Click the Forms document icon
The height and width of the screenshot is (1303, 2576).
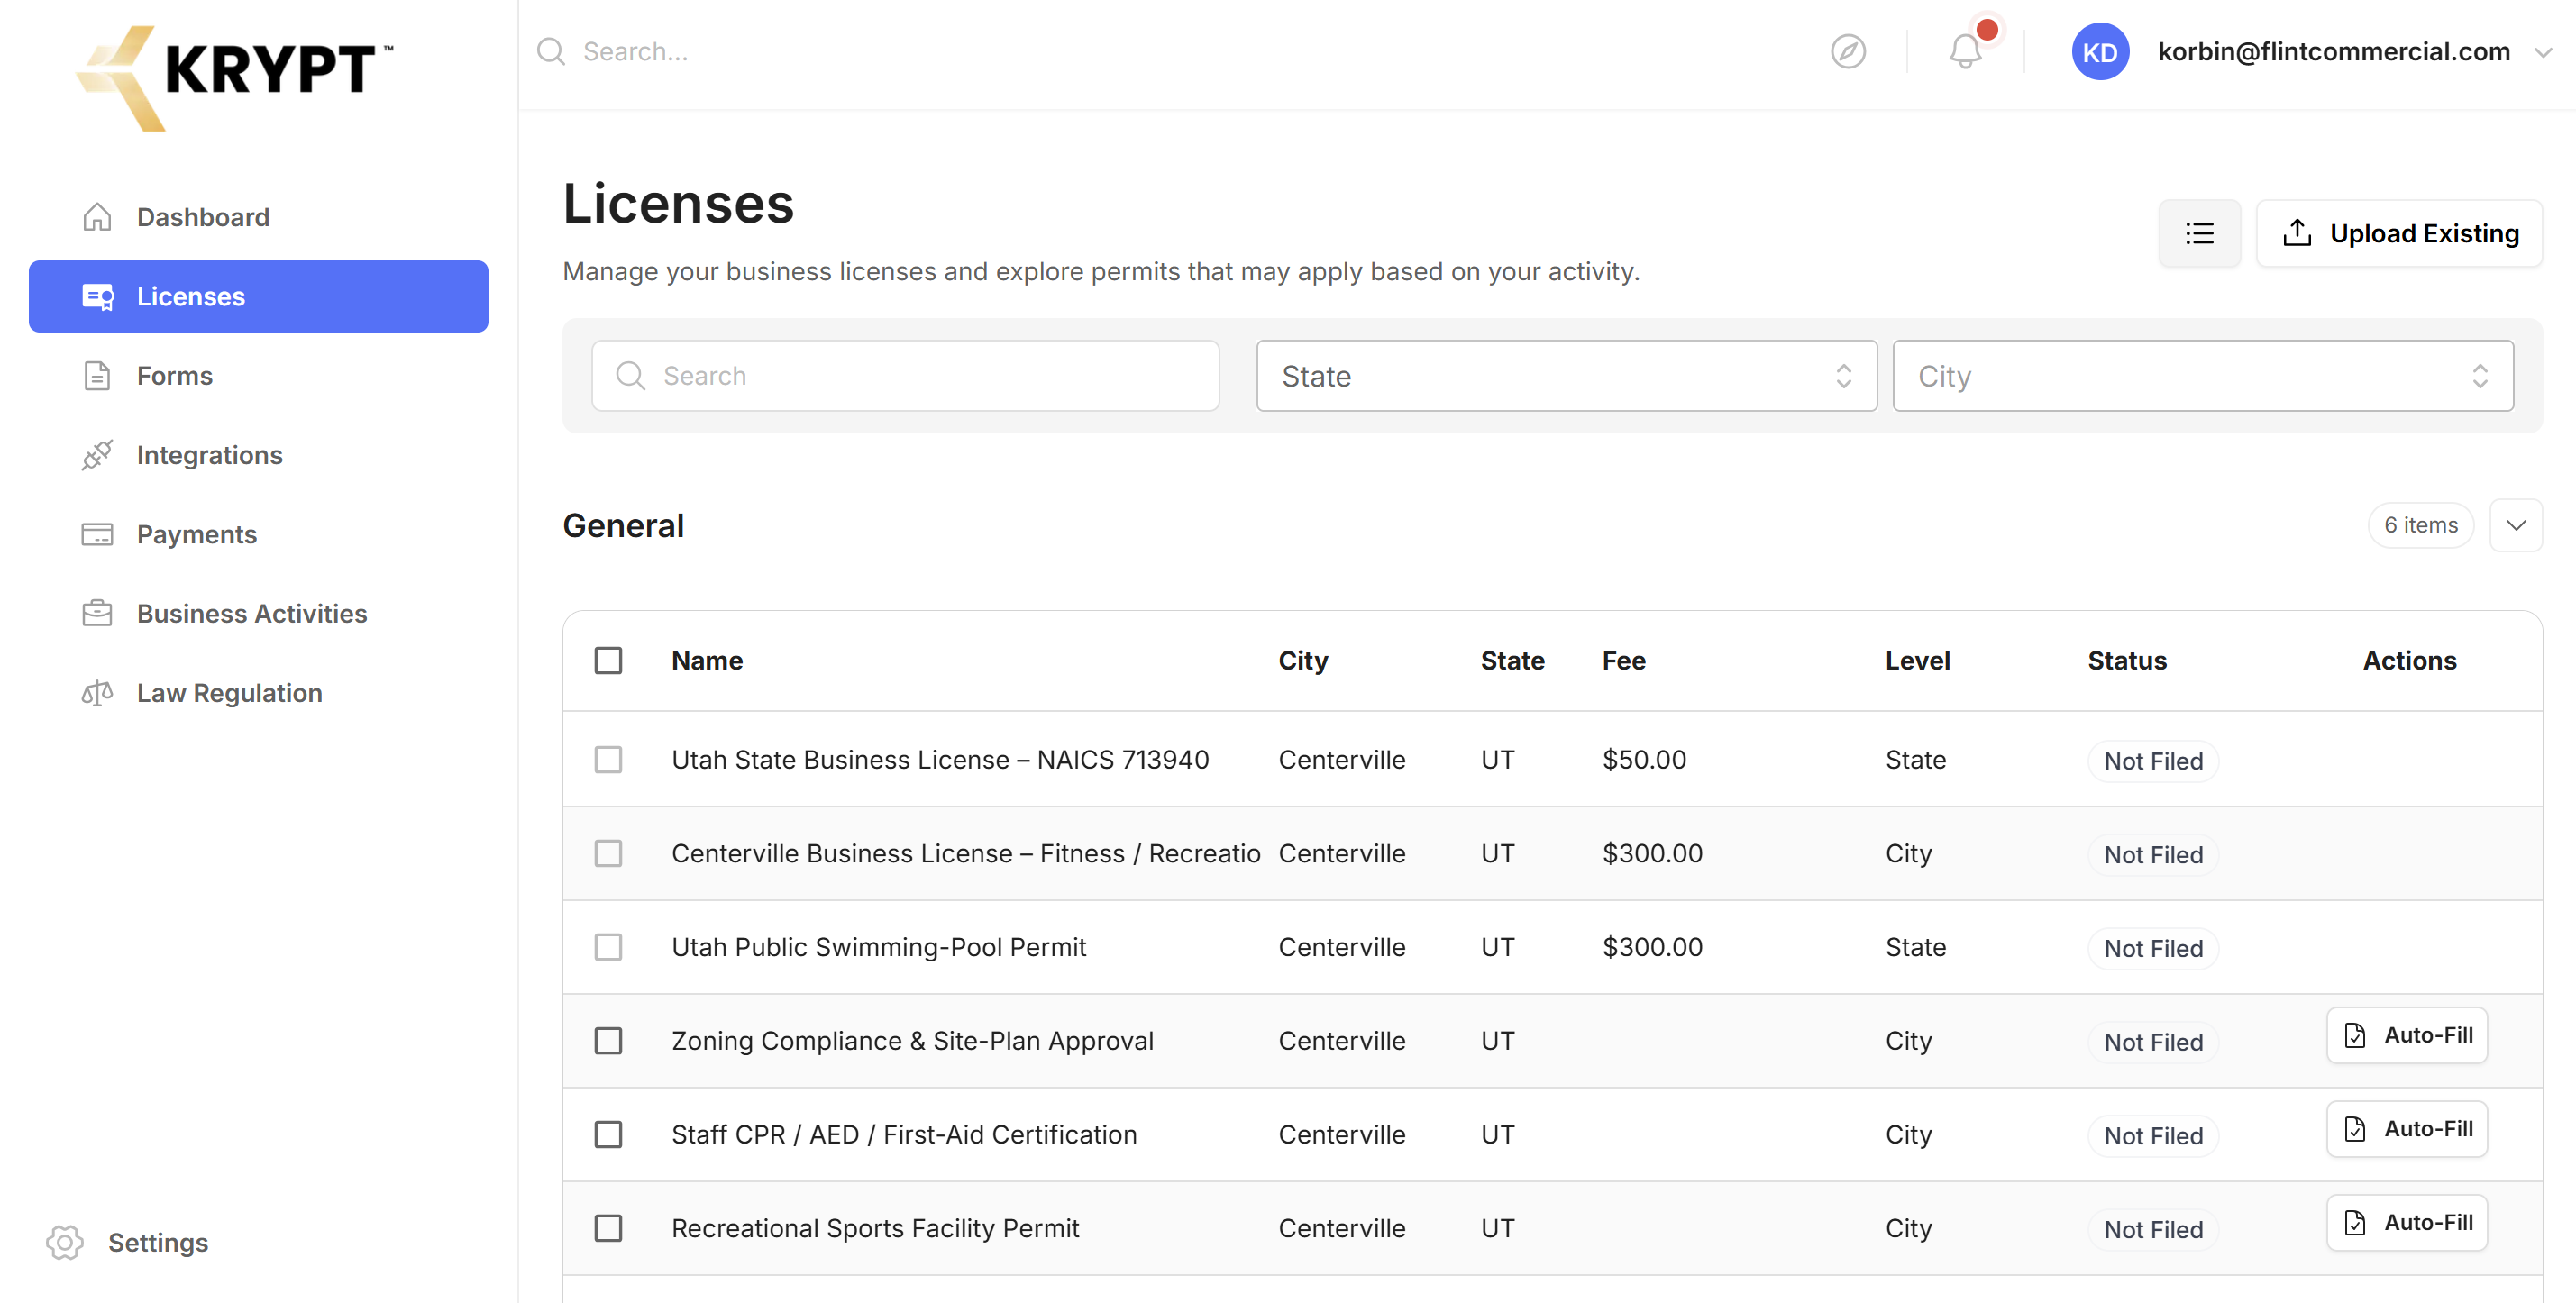[97, 376]
